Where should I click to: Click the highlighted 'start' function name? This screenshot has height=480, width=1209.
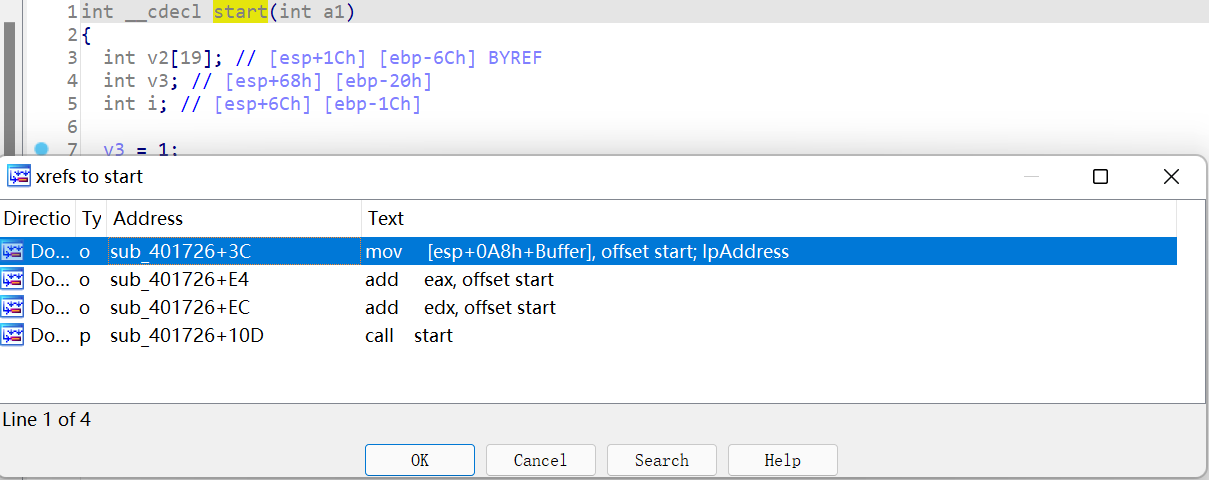pos(240,12)
